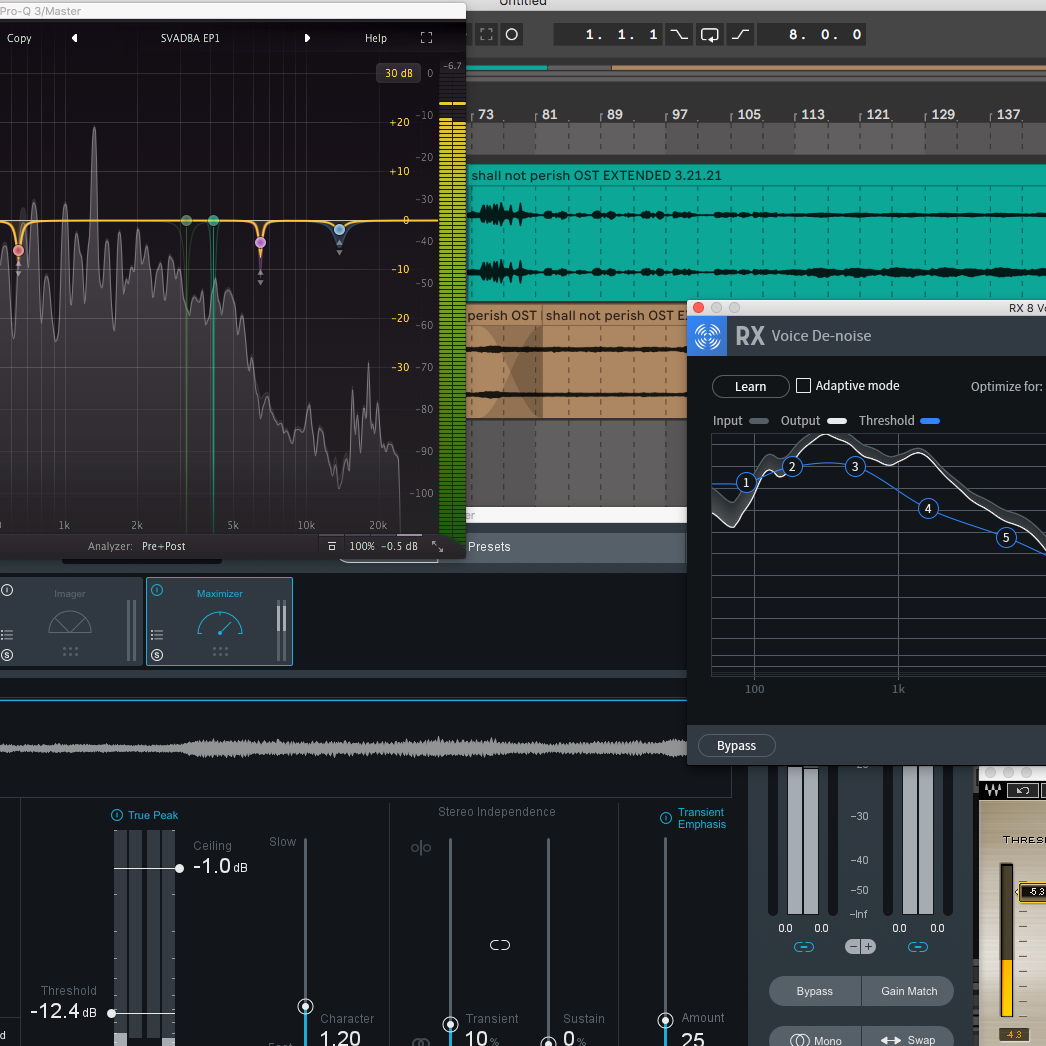
Task: Click the Ceiling slider handle
Action: [179, 869]
